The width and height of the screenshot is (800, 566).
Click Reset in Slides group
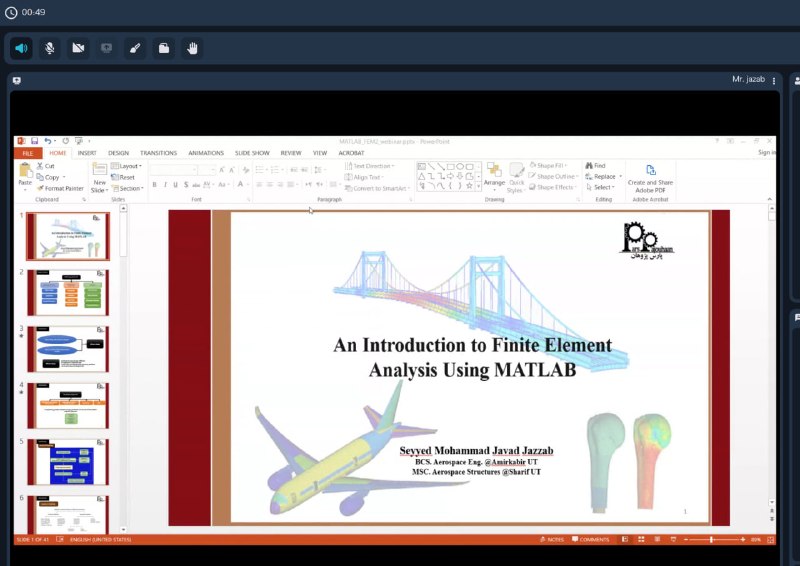click(x=123, y=177)
